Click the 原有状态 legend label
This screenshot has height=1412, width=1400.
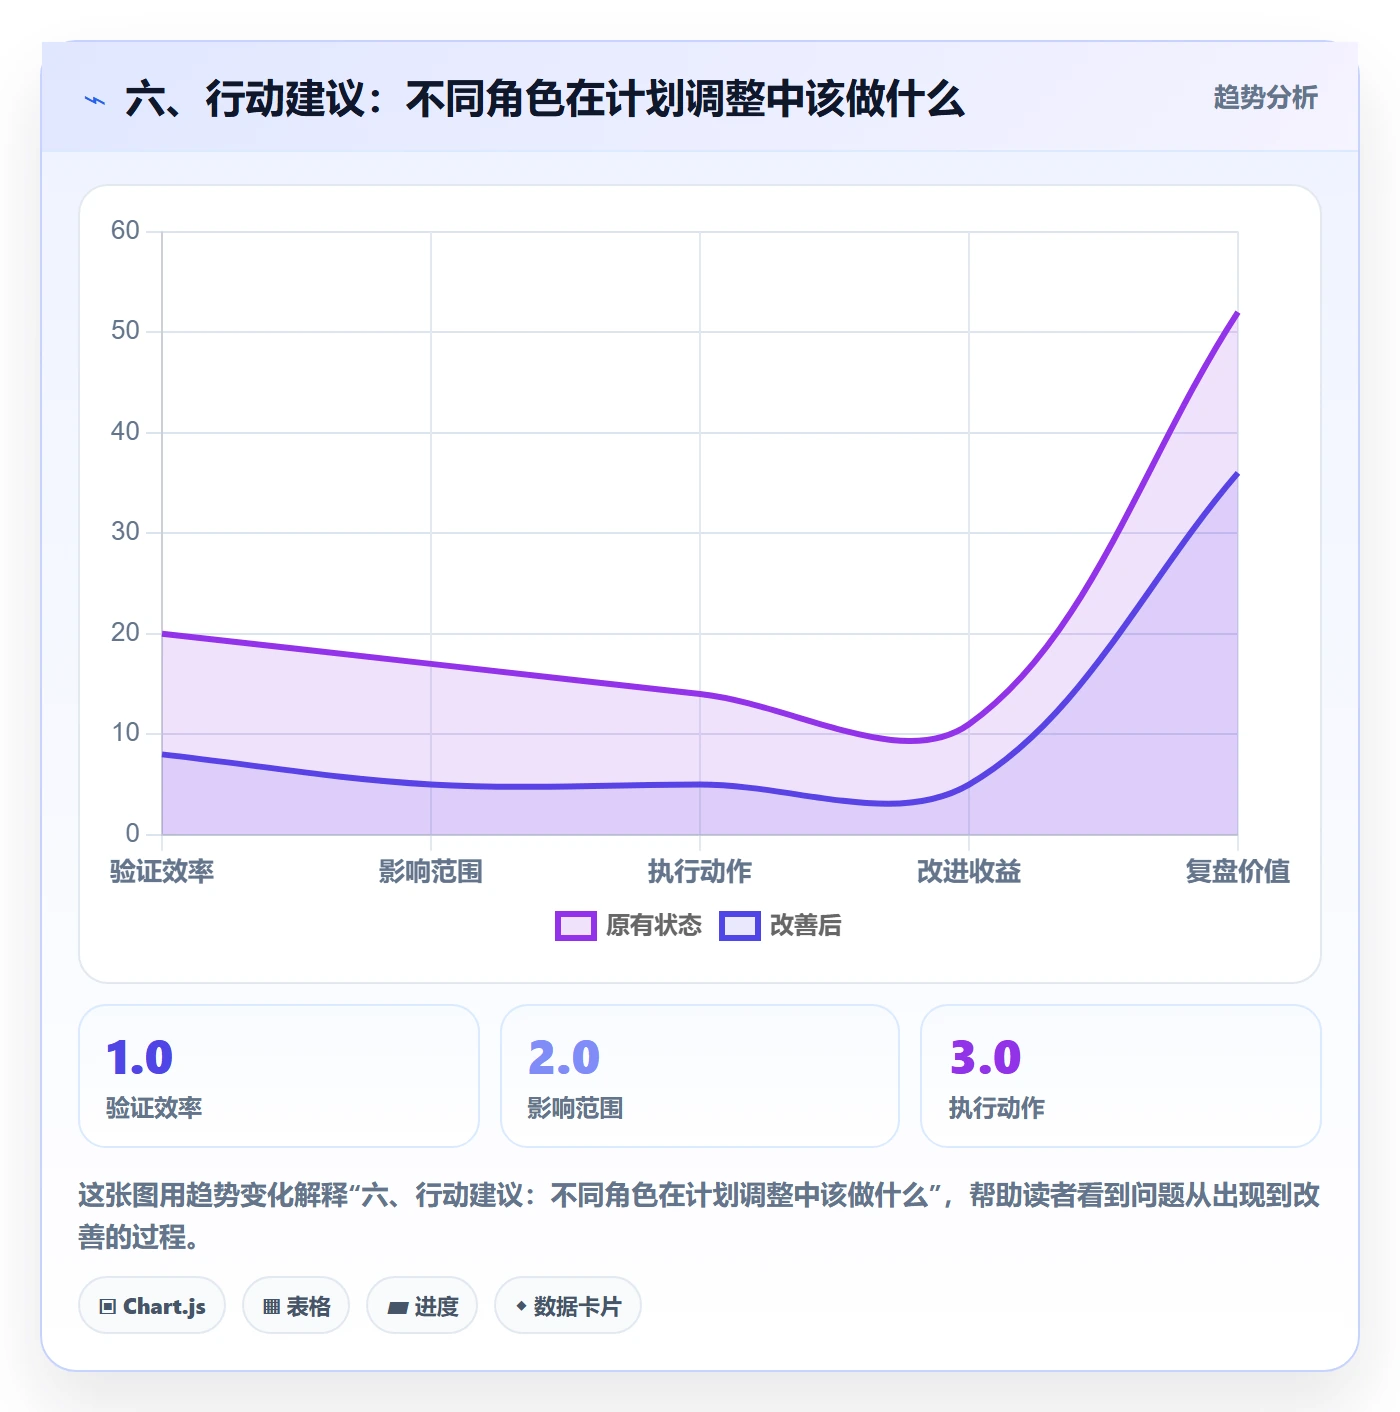(x=654, y=926)
